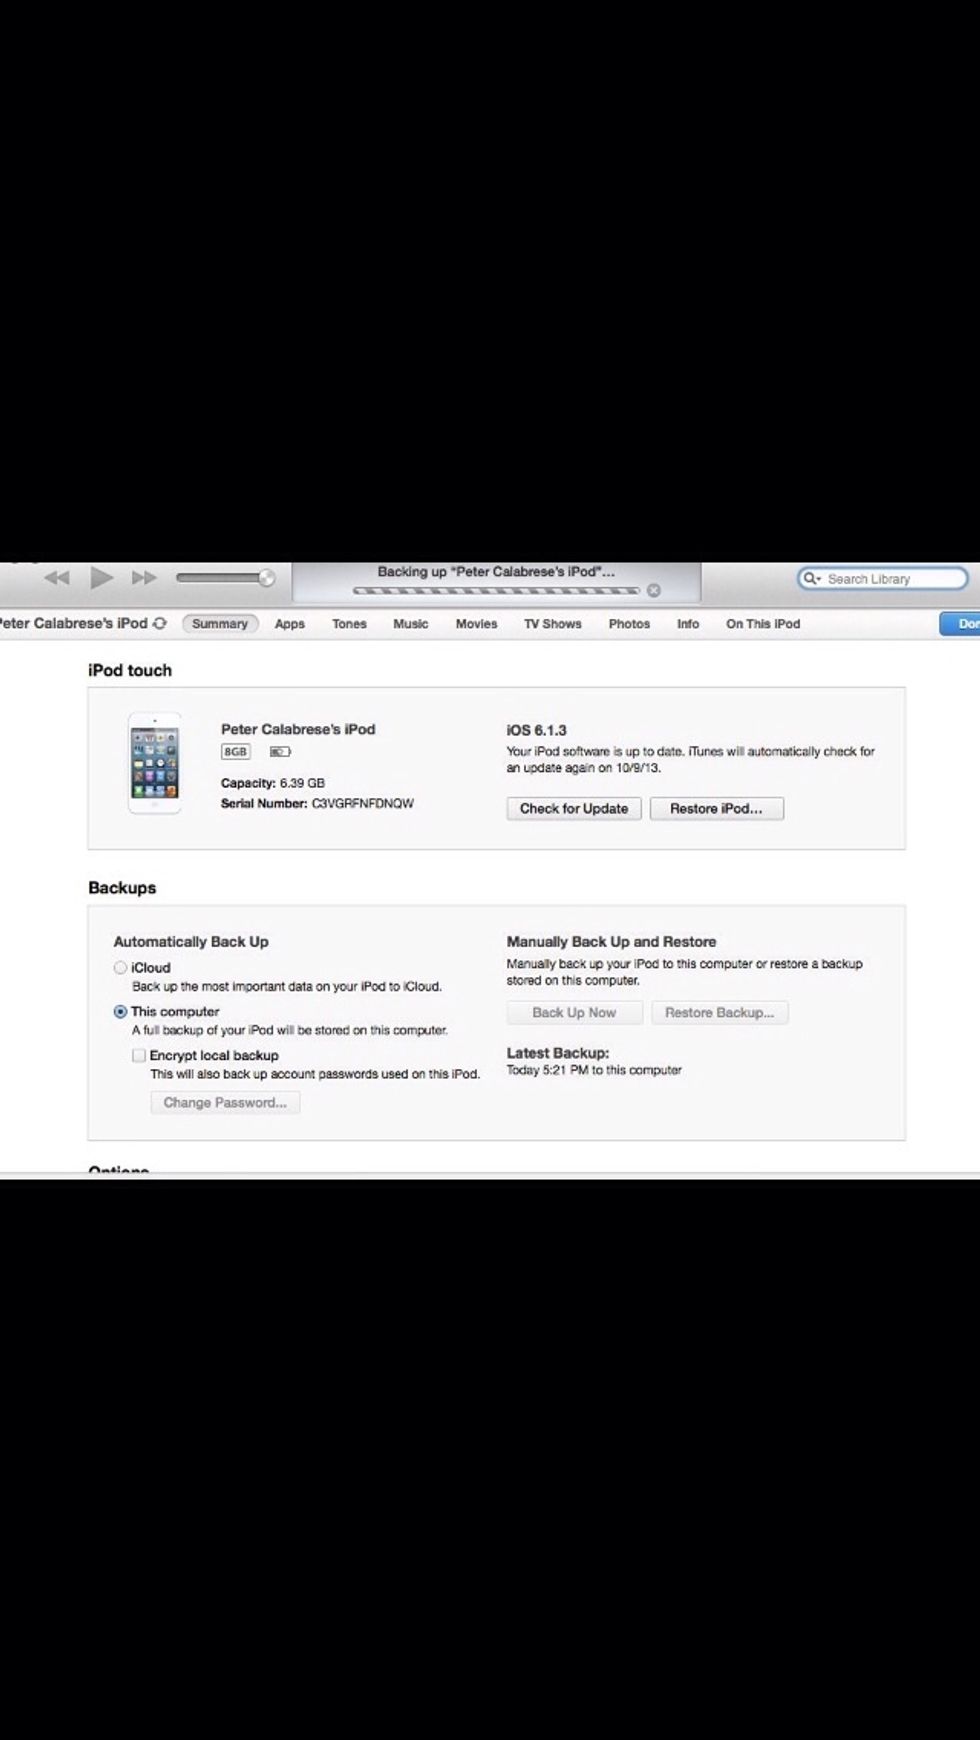Click the sync icon beside the iPod name

point(160,623)
